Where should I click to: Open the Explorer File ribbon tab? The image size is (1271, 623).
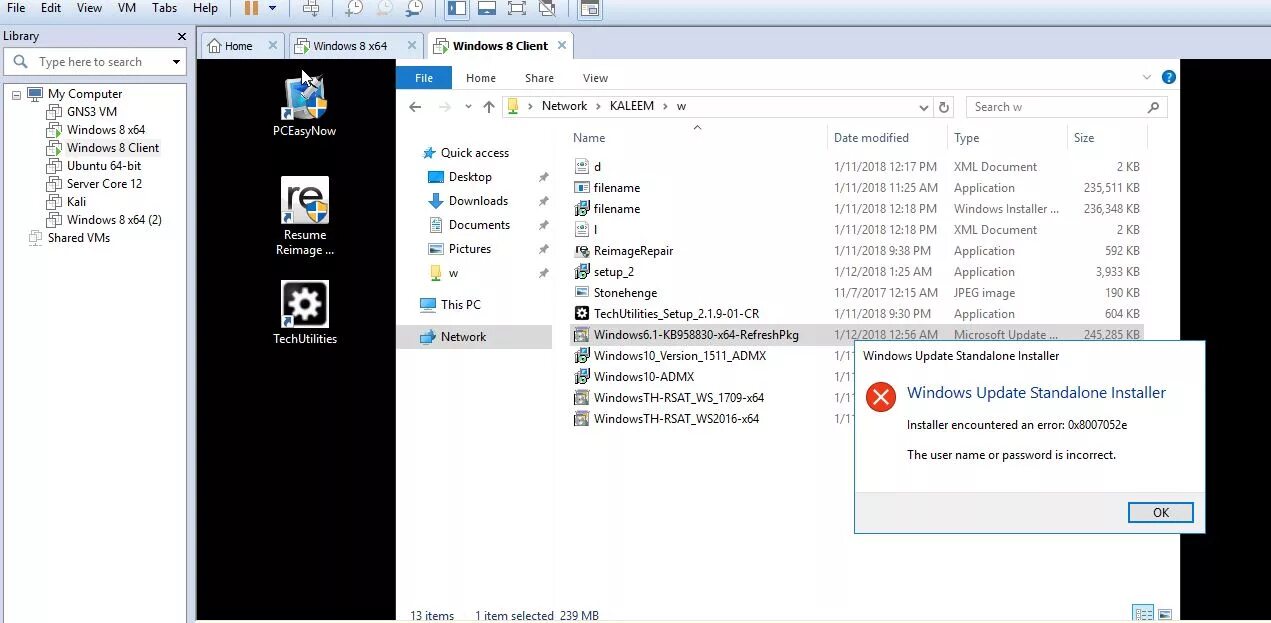[x=424, y=78]
